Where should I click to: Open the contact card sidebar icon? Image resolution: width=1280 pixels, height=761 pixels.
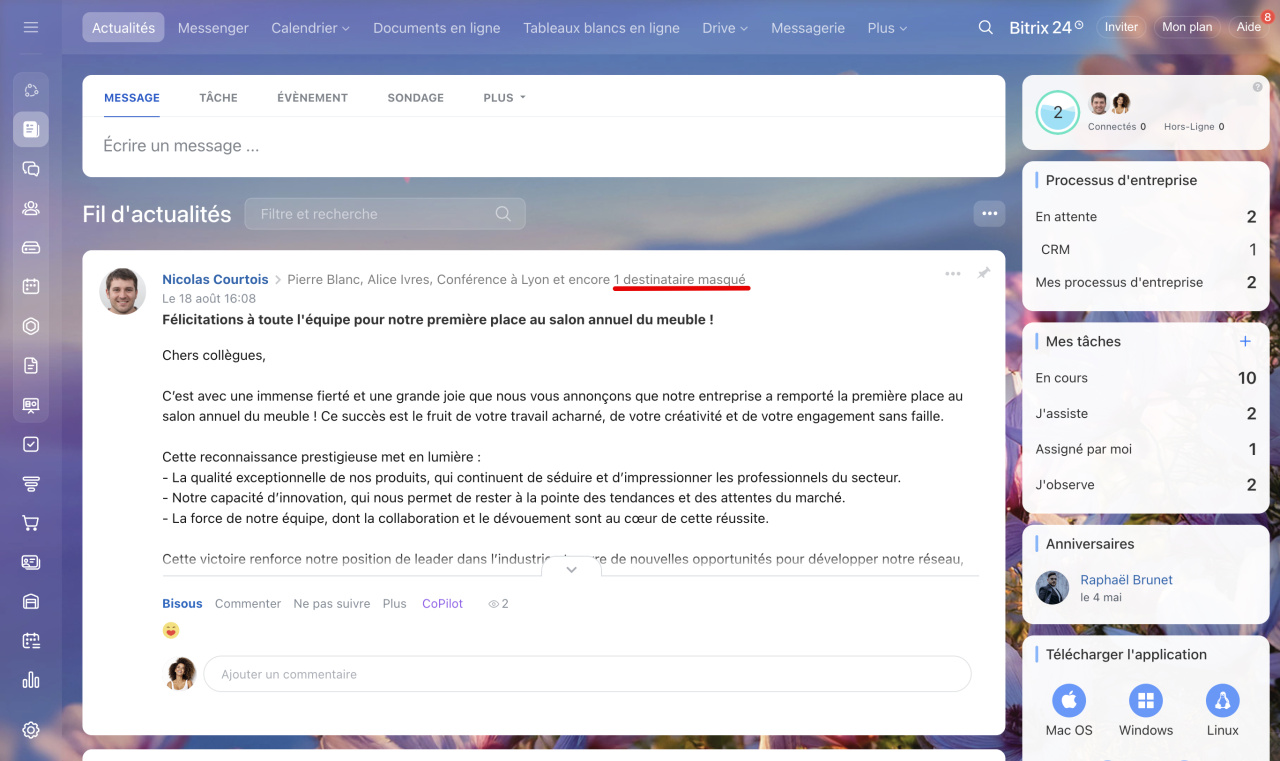(31, 562)
